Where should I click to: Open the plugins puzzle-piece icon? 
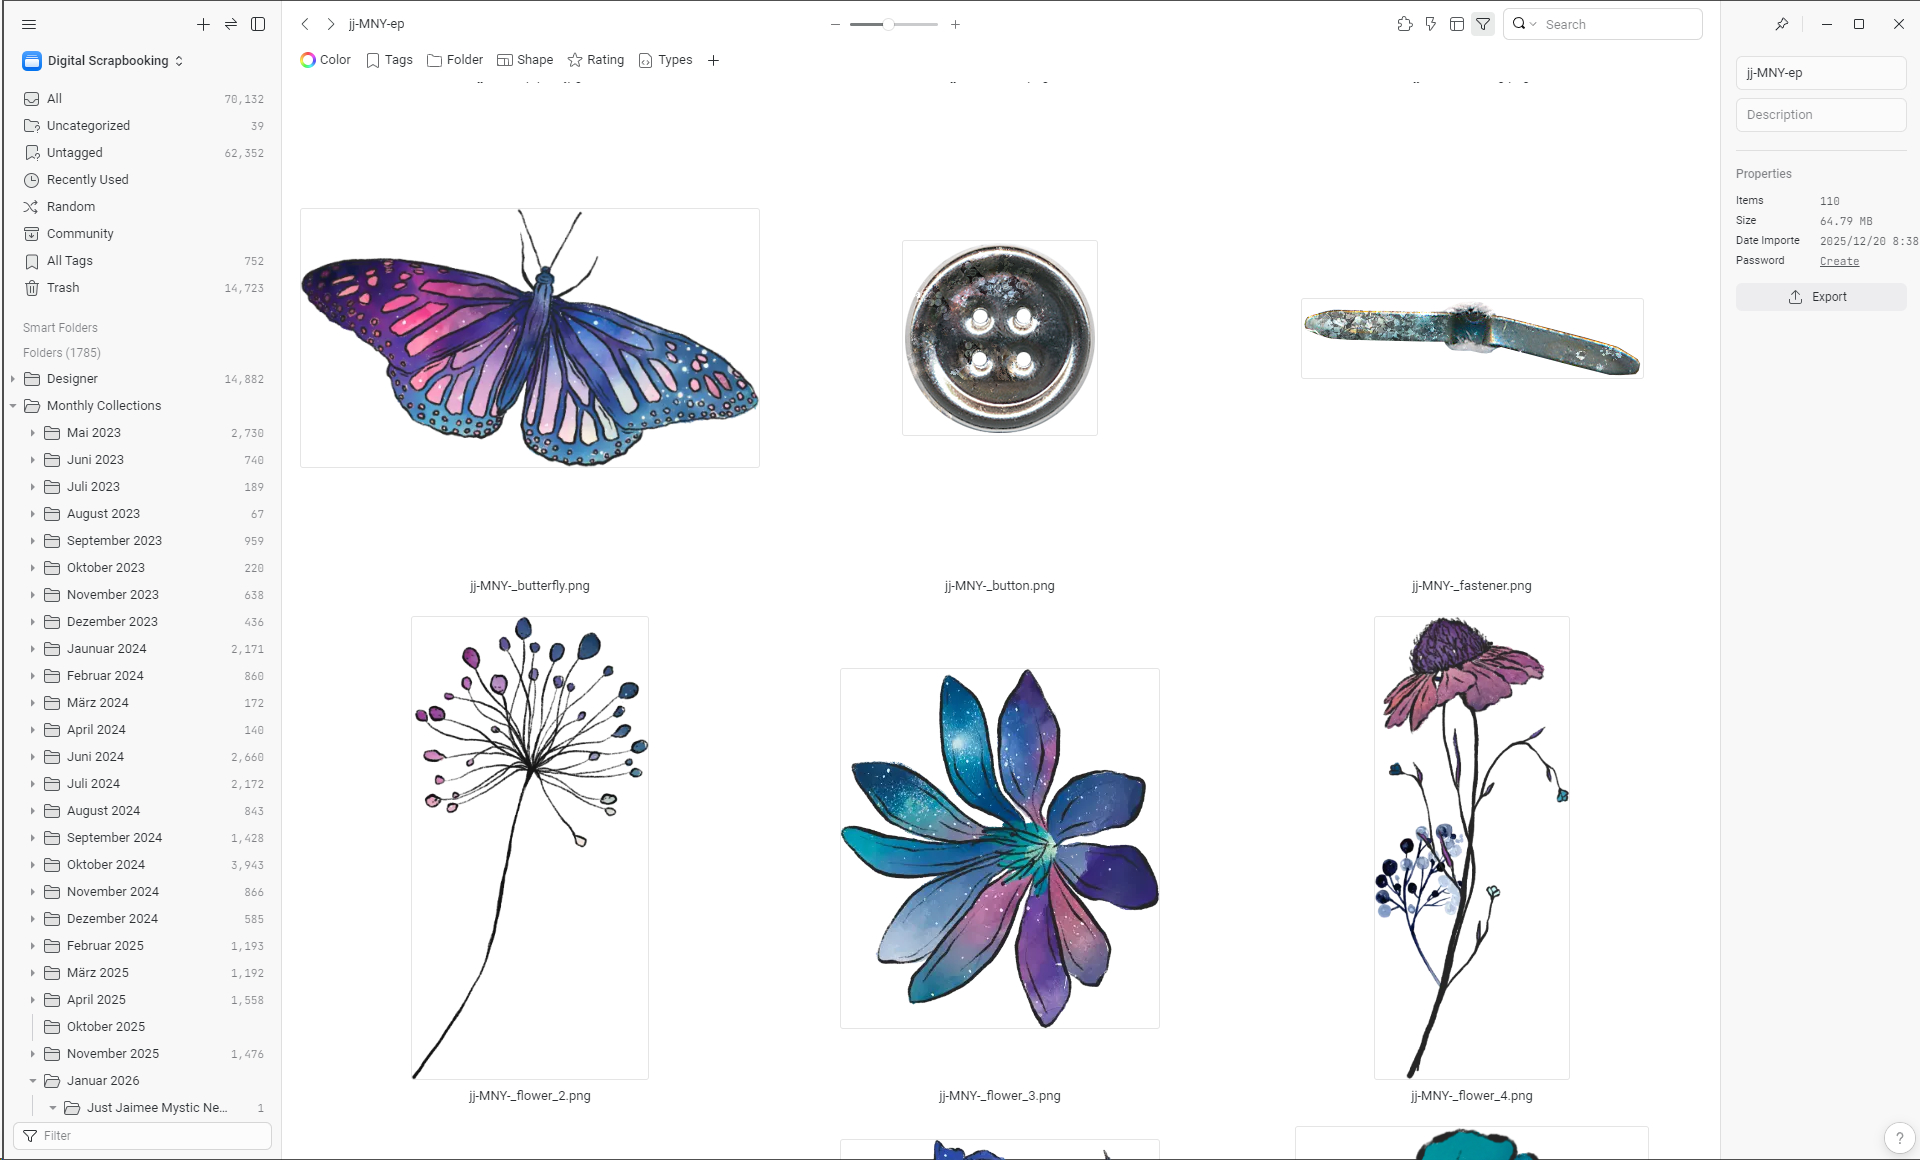(1405, 24)
